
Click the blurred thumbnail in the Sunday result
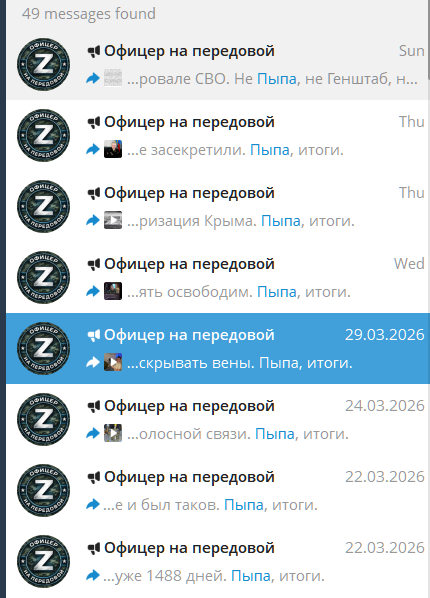click(113, 78)
